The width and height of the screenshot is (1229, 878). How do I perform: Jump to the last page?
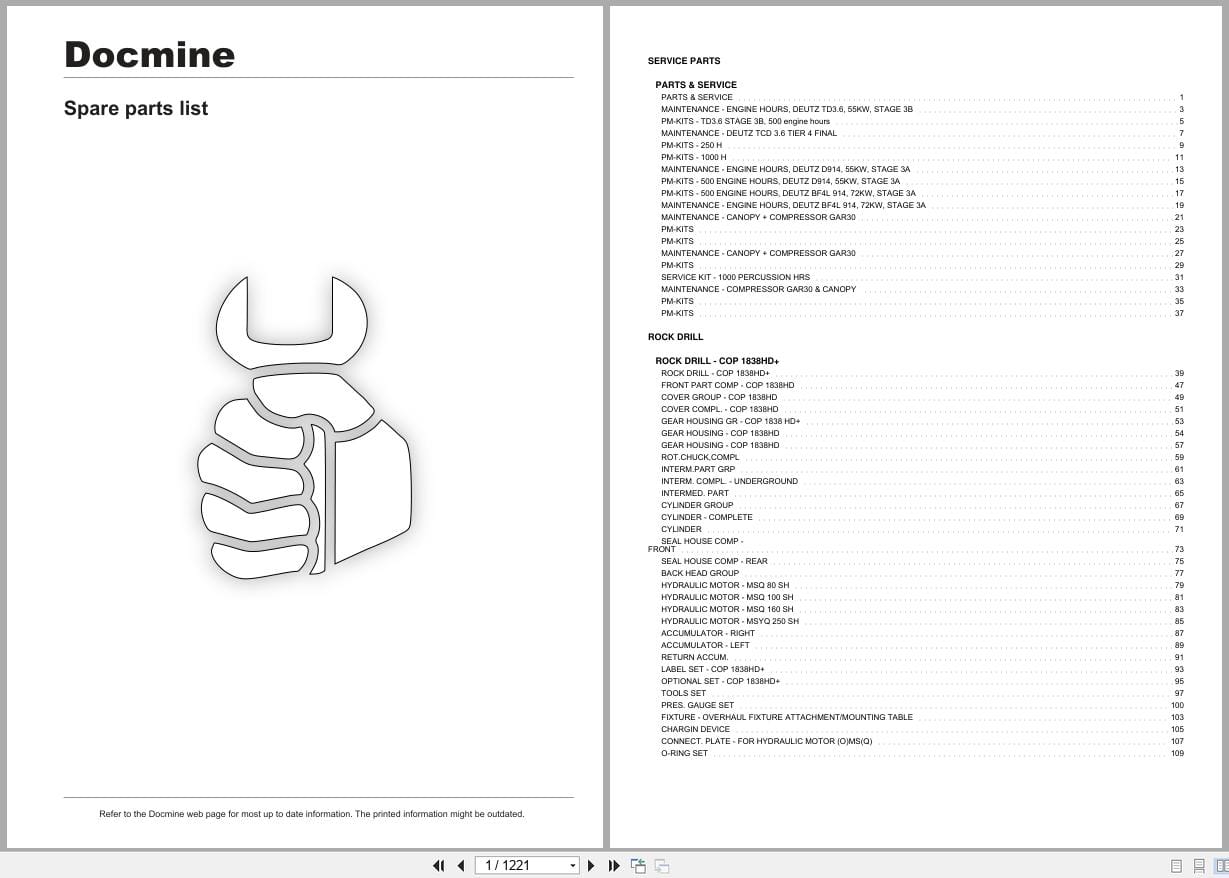point(614,866)
